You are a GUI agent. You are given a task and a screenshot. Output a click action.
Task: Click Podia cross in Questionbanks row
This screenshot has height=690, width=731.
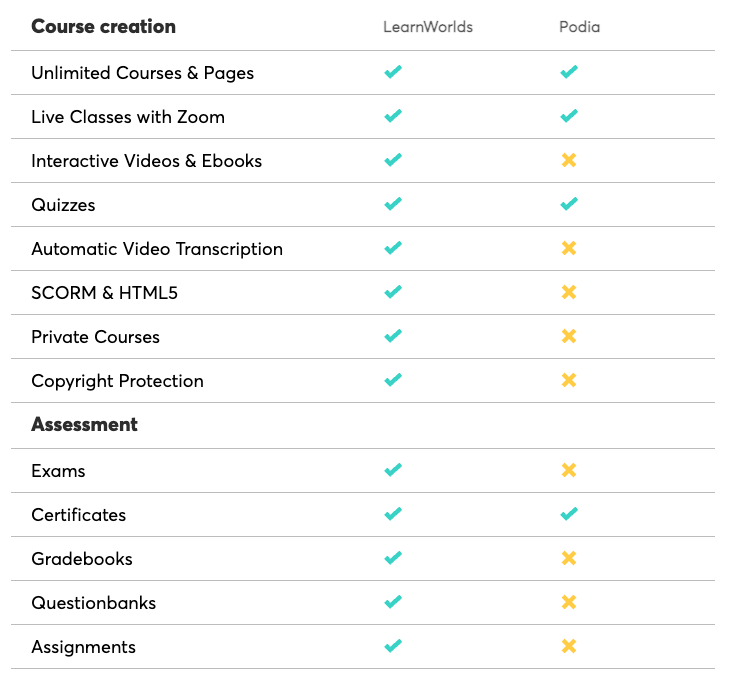click(569, 602)
